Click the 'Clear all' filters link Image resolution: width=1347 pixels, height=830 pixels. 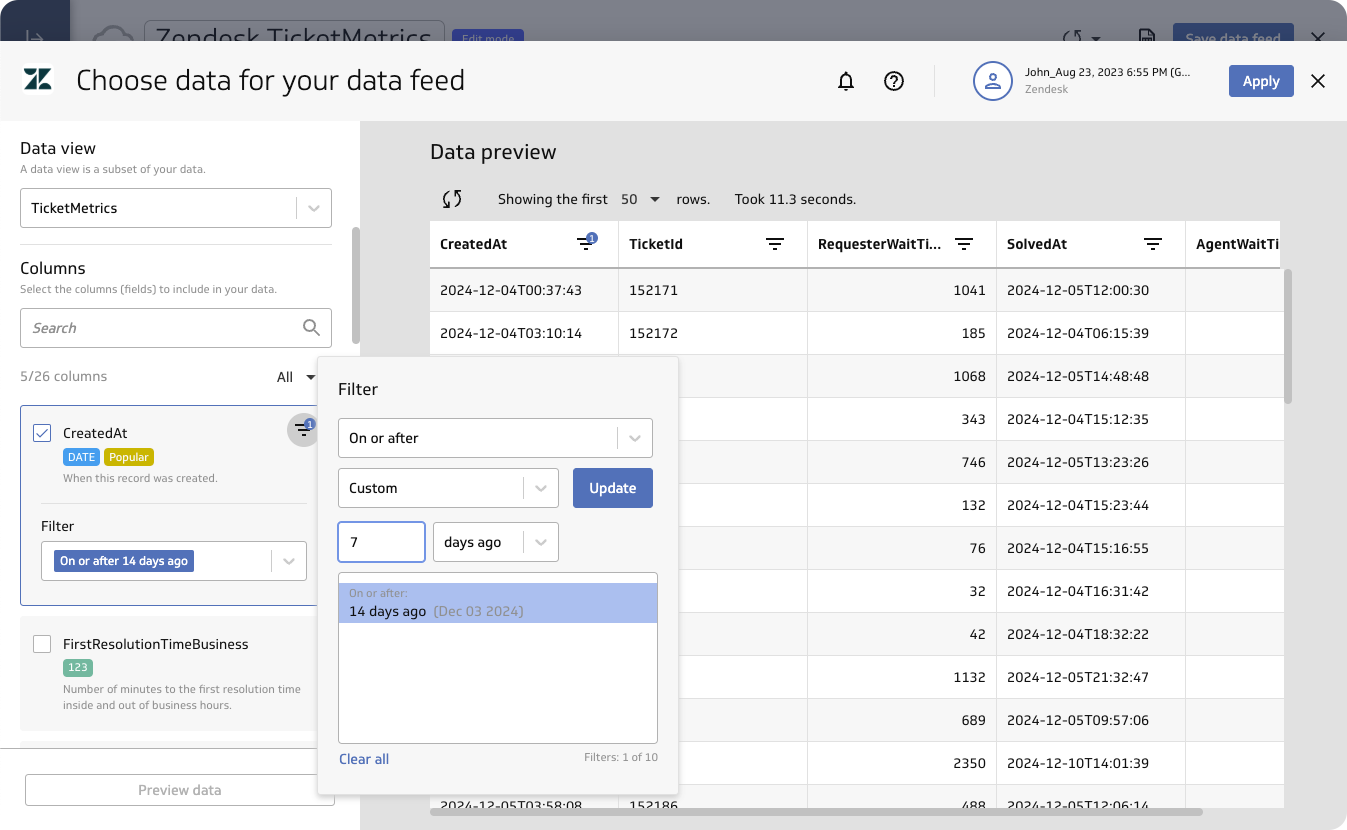364,759
